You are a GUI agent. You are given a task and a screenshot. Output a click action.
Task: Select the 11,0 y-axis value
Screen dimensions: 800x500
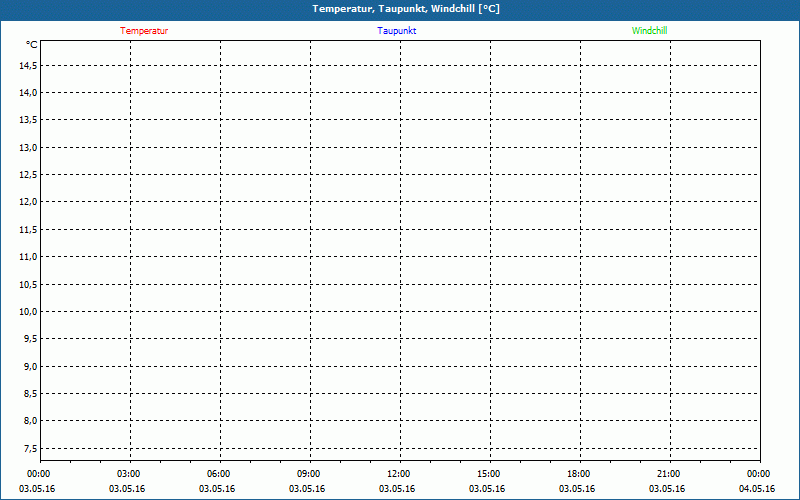tap(28, 257)
